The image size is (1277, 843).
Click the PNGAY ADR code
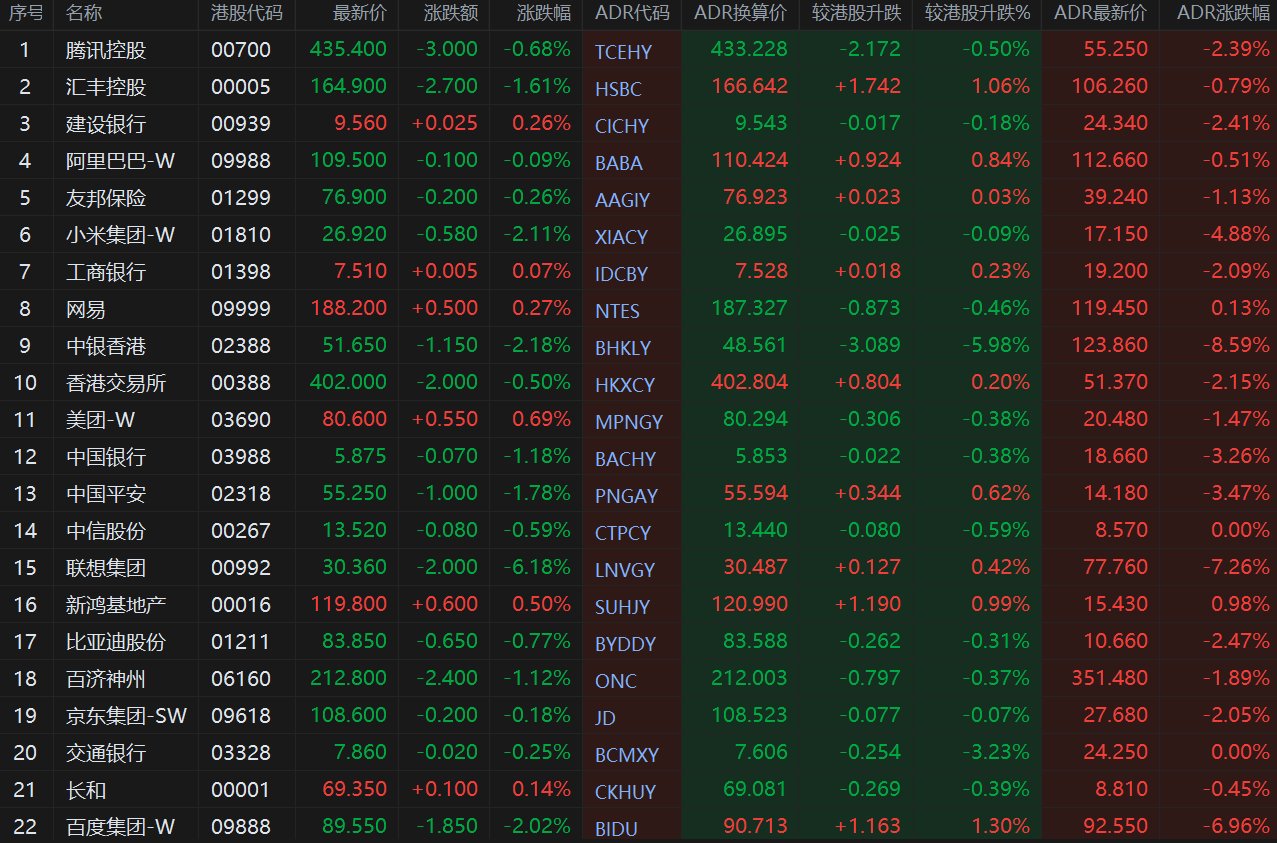626,496
